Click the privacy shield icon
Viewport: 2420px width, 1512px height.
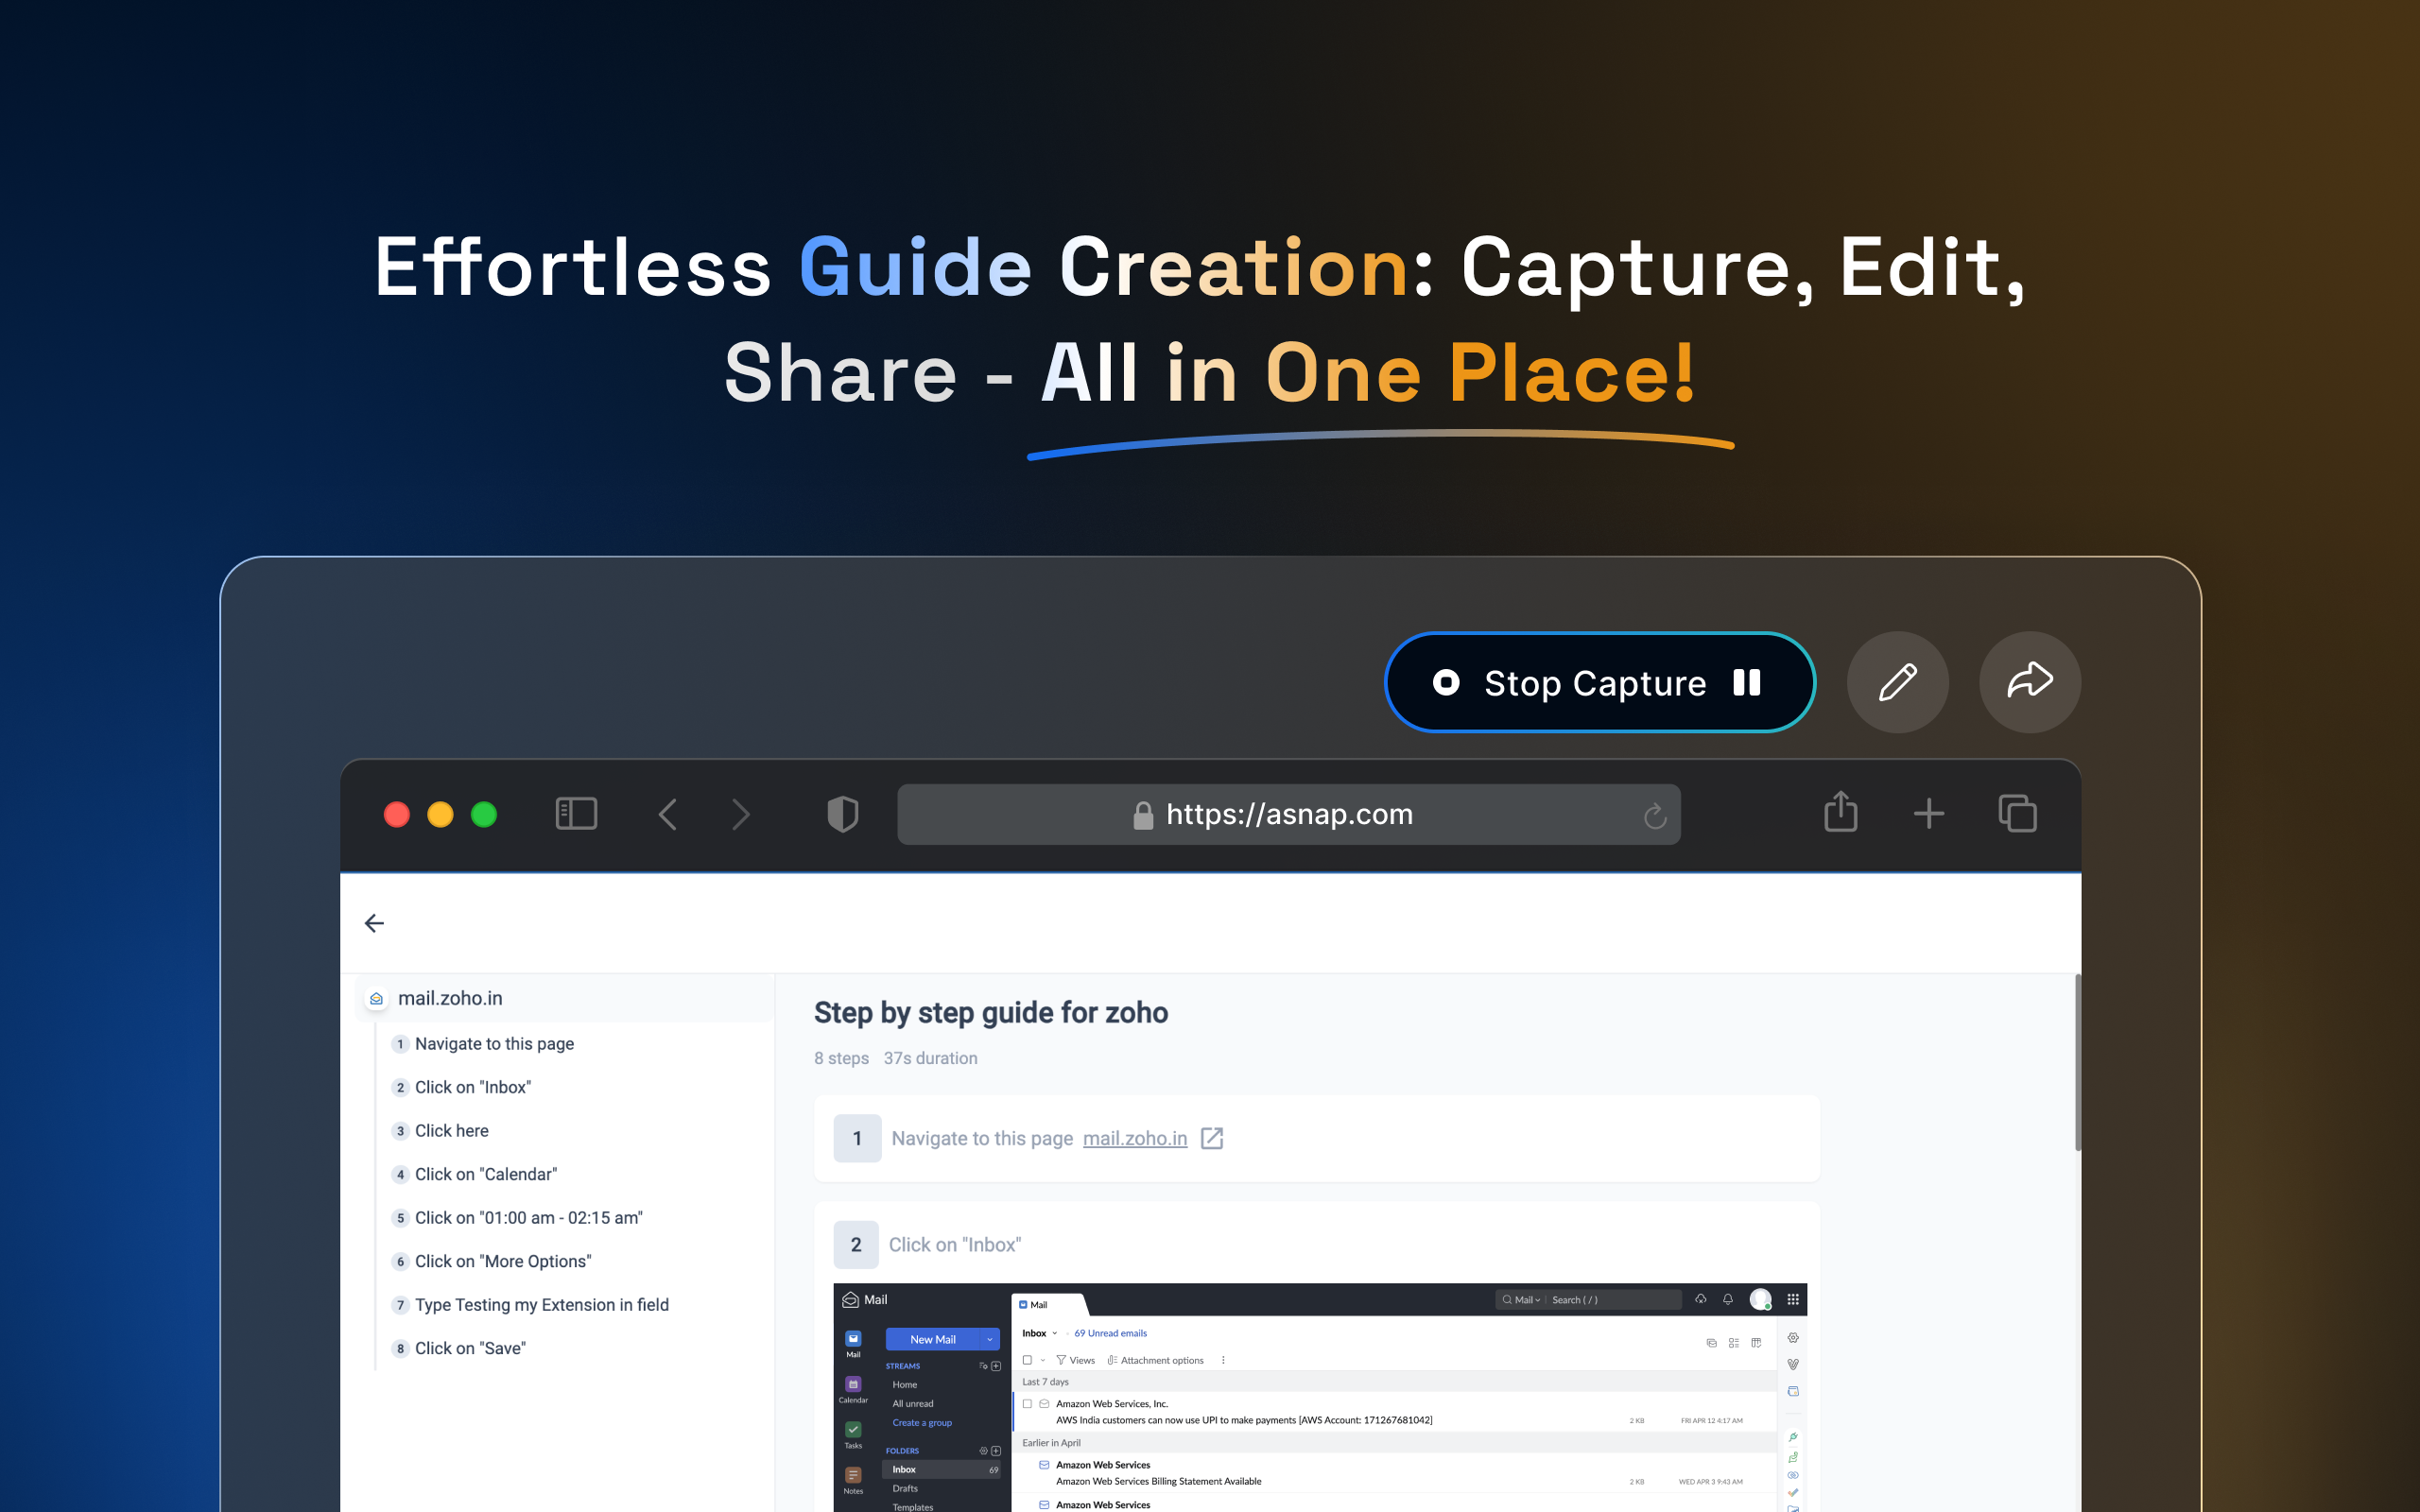[842, 814]
